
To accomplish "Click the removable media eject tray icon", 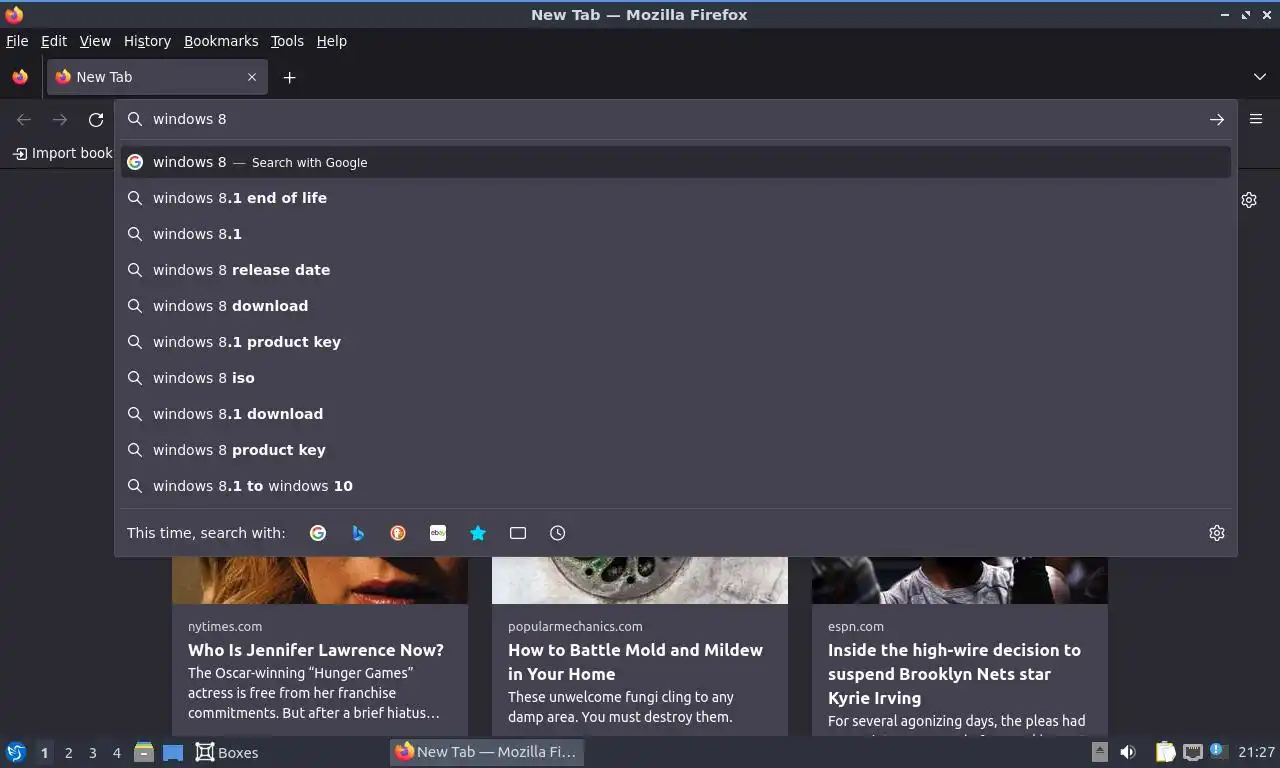I will pos(1099,752).
